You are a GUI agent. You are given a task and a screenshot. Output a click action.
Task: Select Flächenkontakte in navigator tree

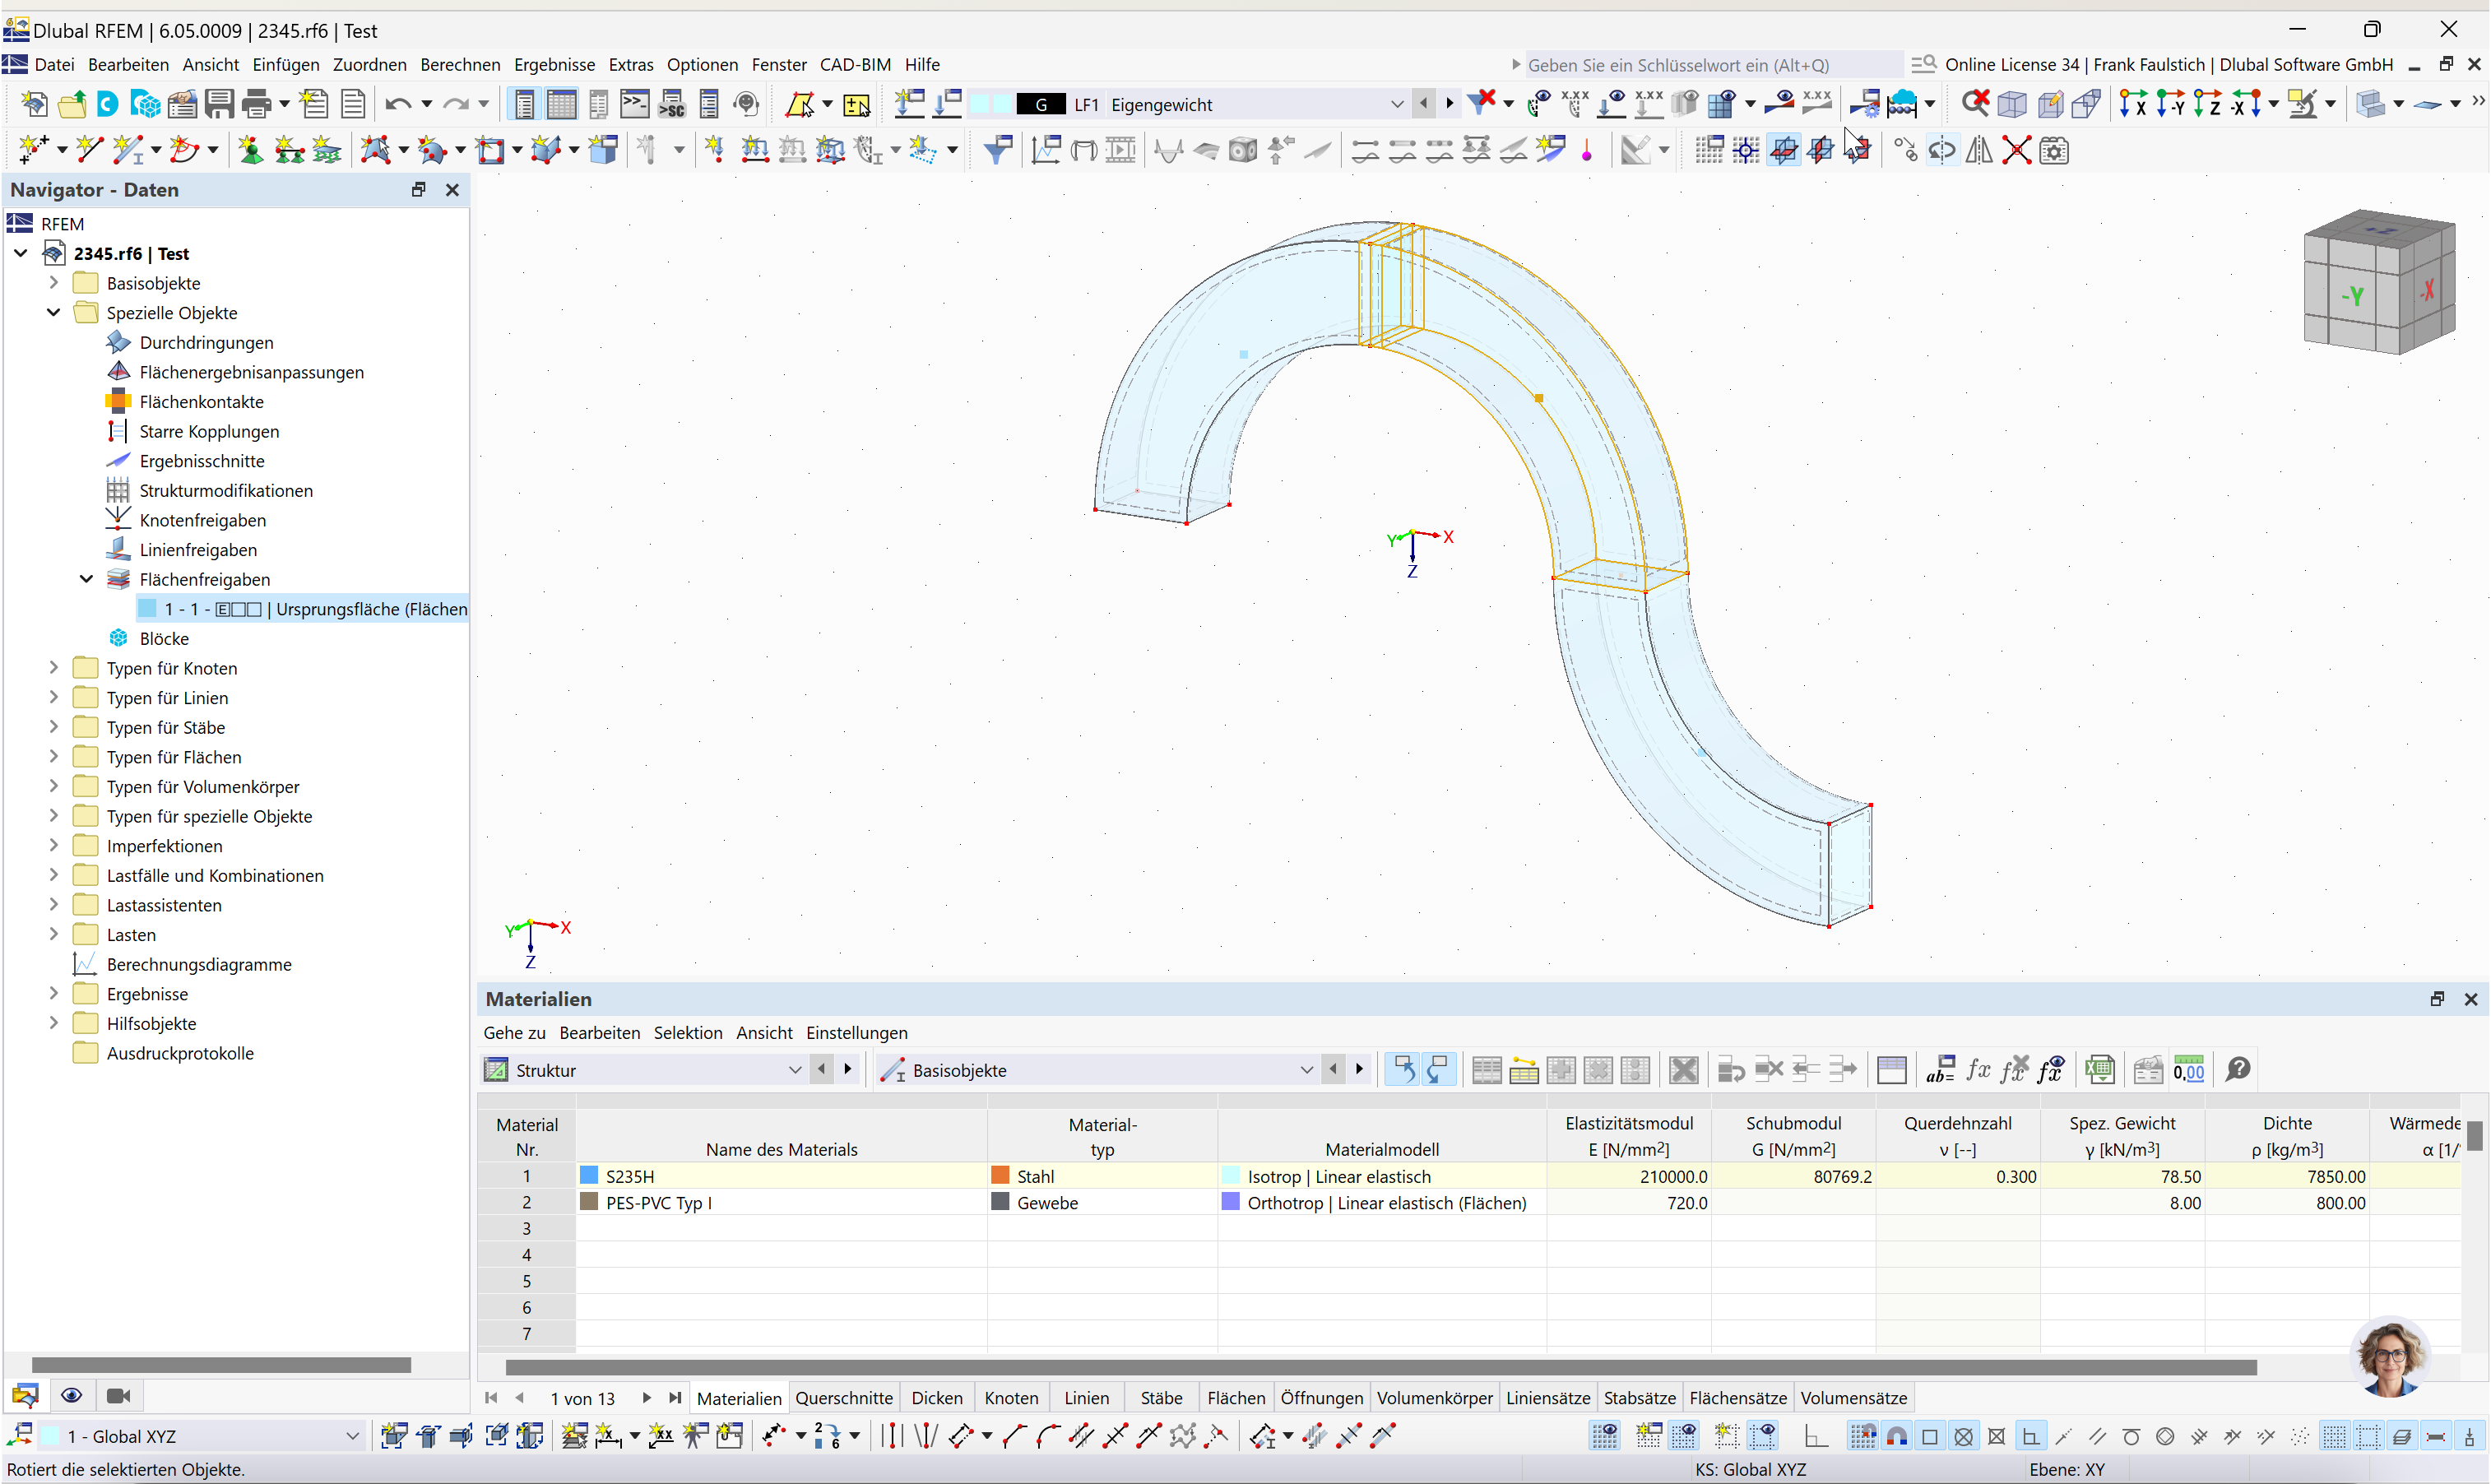(x=201, y=402)
